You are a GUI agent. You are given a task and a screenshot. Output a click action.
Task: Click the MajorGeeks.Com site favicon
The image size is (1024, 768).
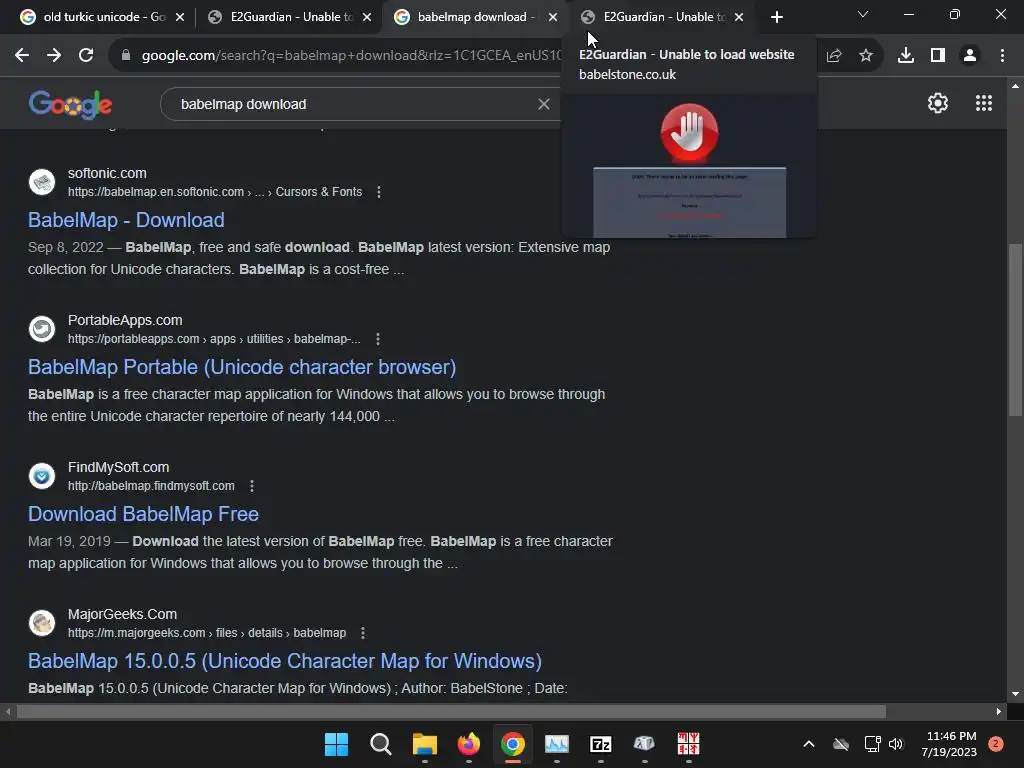point(42,622)
